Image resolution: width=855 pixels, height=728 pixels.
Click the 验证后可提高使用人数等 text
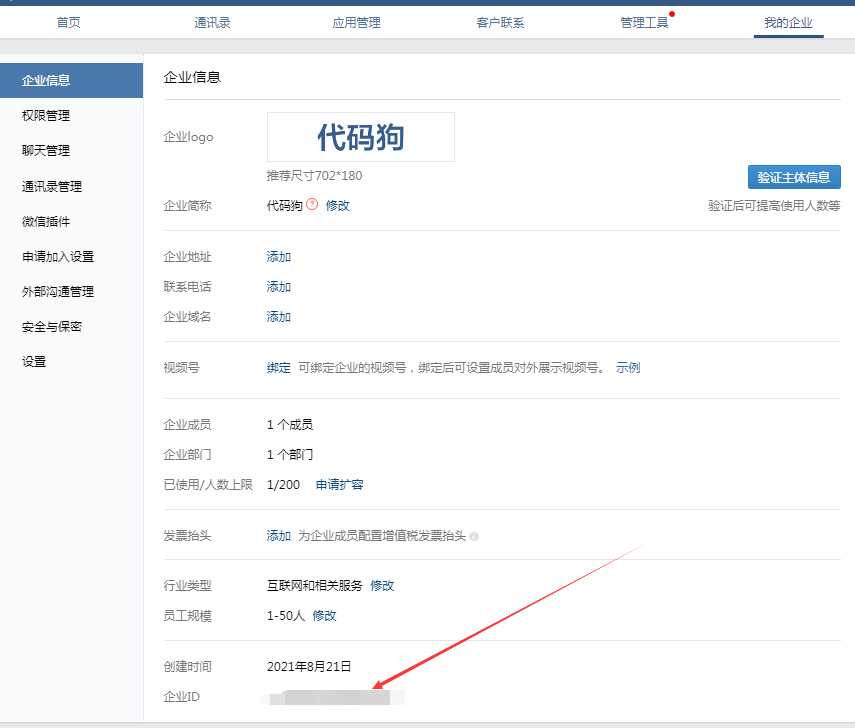tap(774, 206)
